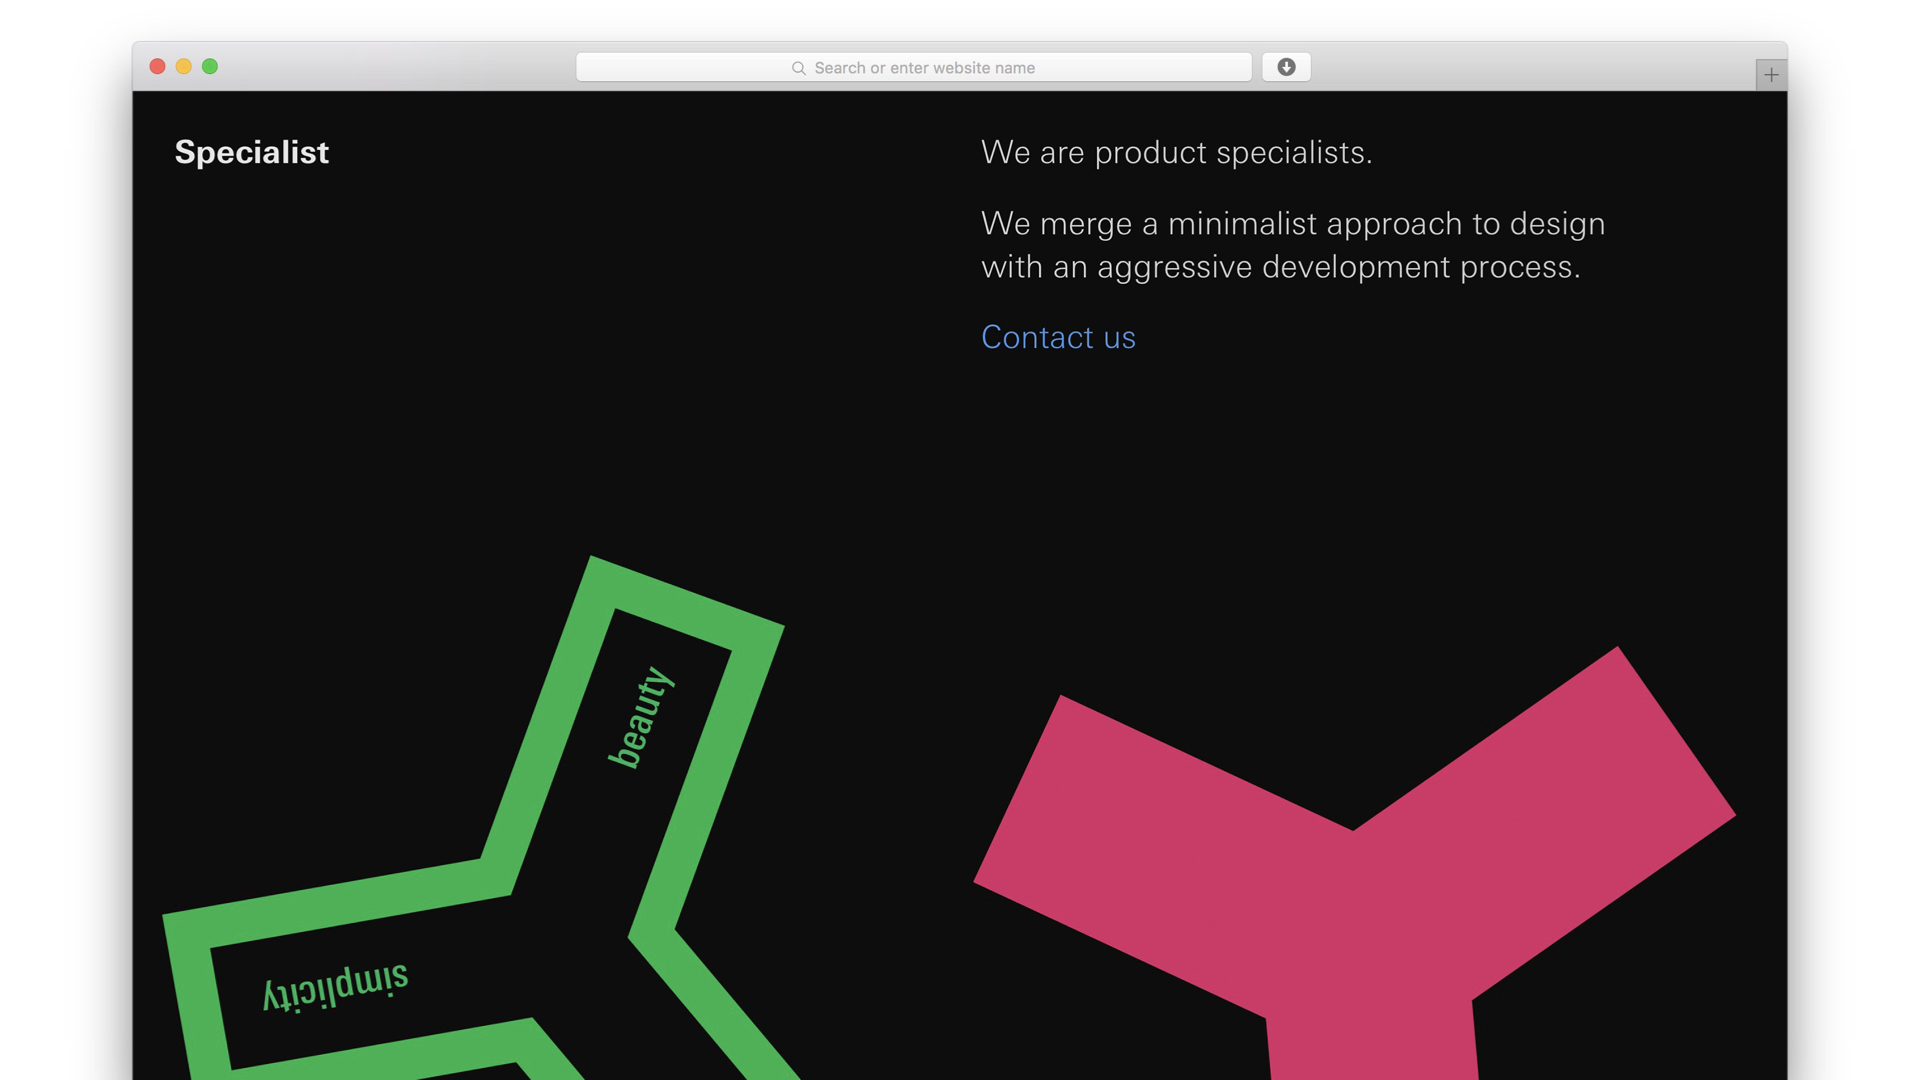Click the green outline's left edge near 'simplicity'

pyautogui.click(x=197, y=990)
